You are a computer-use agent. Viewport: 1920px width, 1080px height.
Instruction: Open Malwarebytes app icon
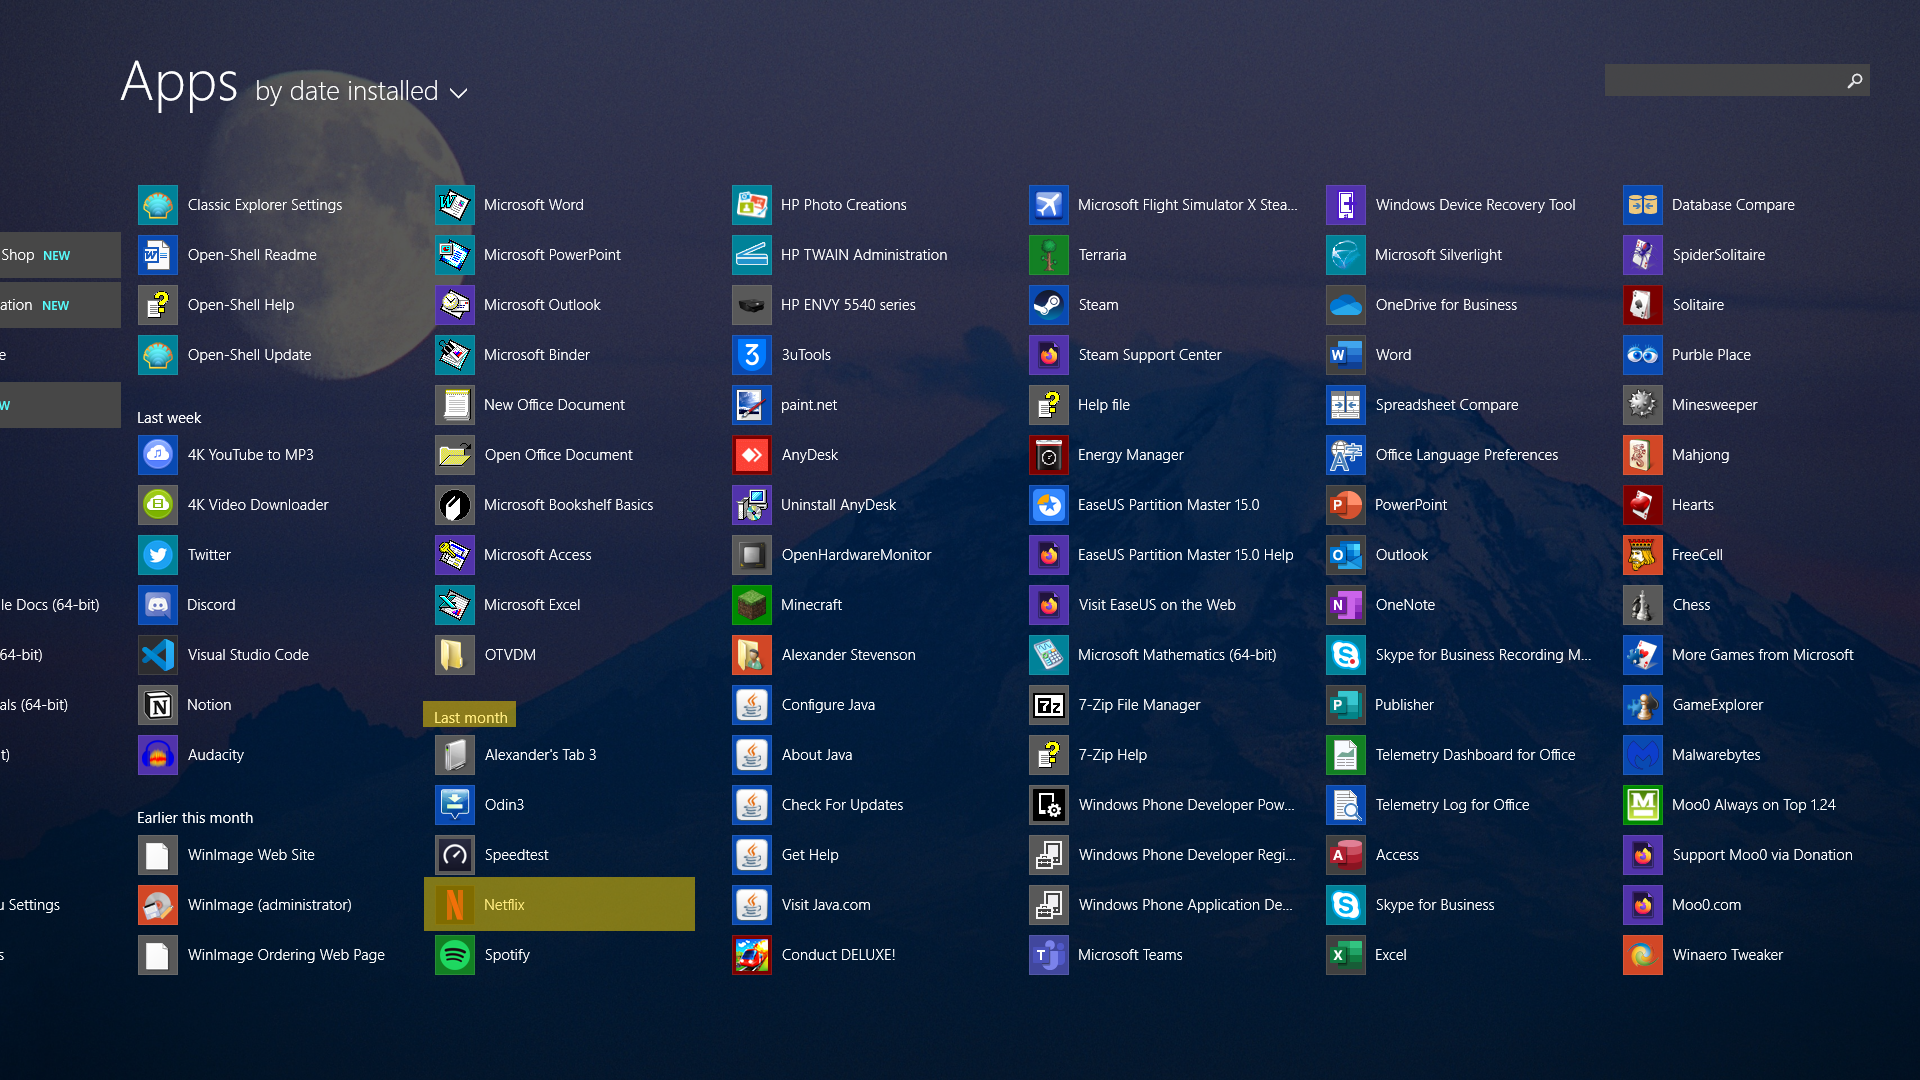point(1642,755)
